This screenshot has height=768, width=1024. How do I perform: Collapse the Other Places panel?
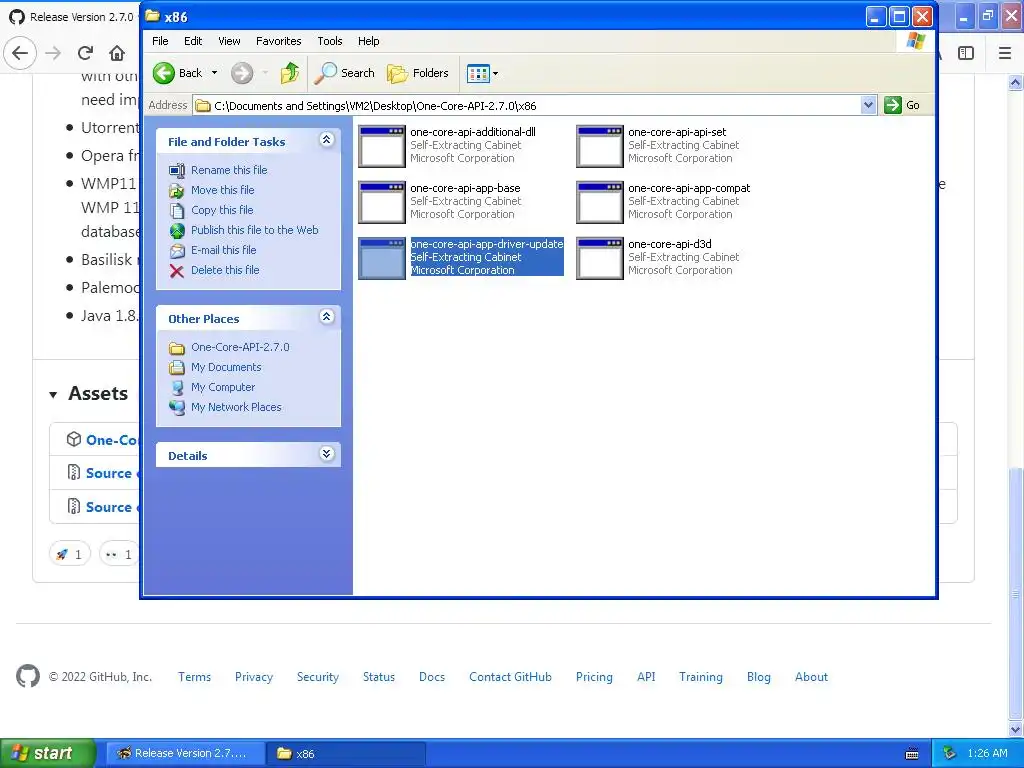tap(327, 317)
